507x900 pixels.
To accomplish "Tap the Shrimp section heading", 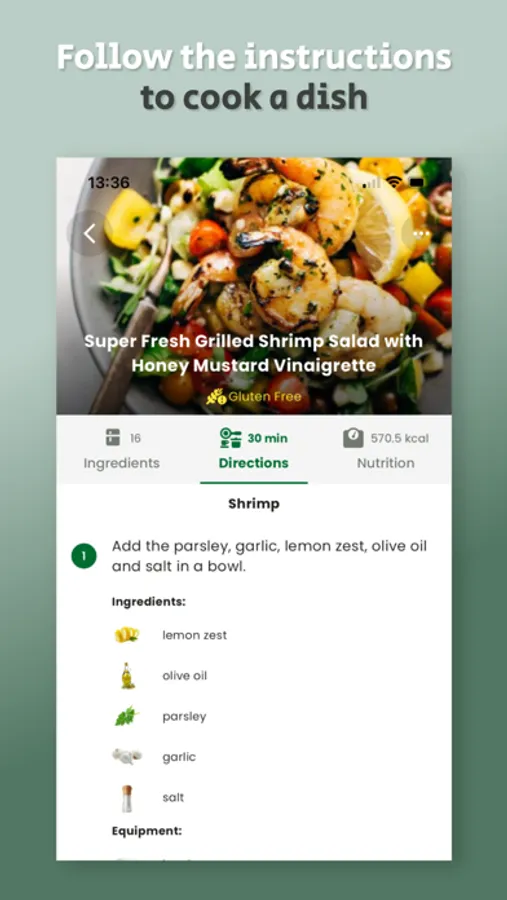I will tap(254, 504).
